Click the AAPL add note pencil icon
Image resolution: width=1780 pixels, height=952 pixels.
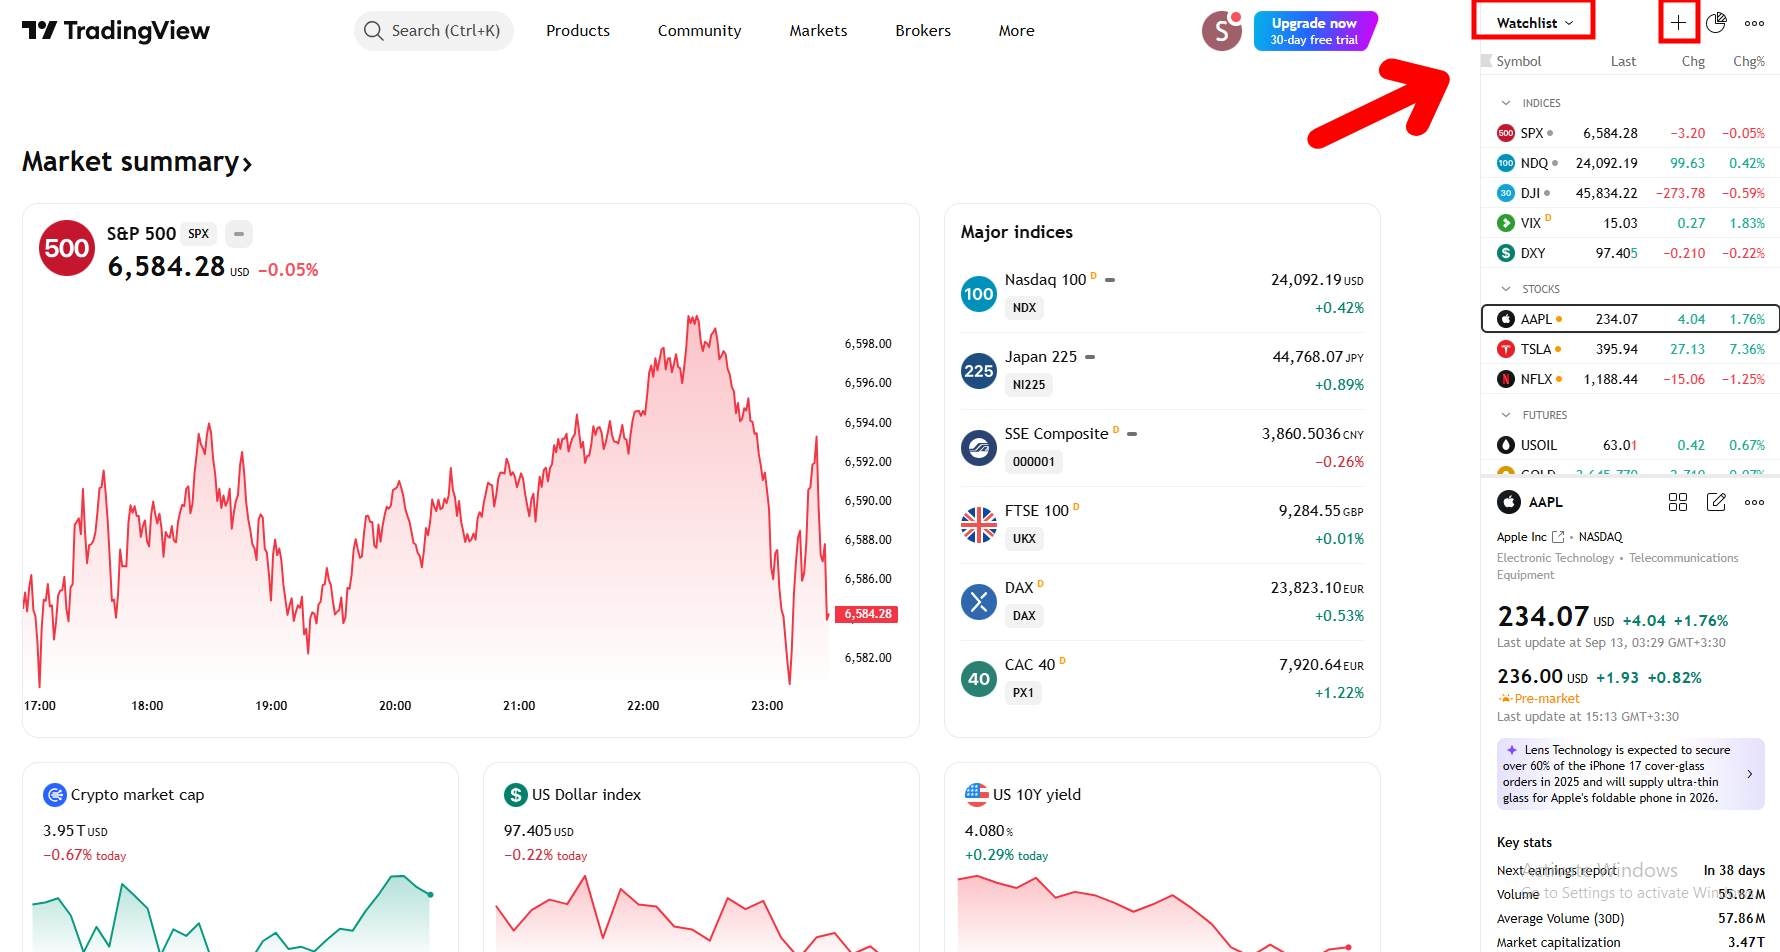point(1716,502)
